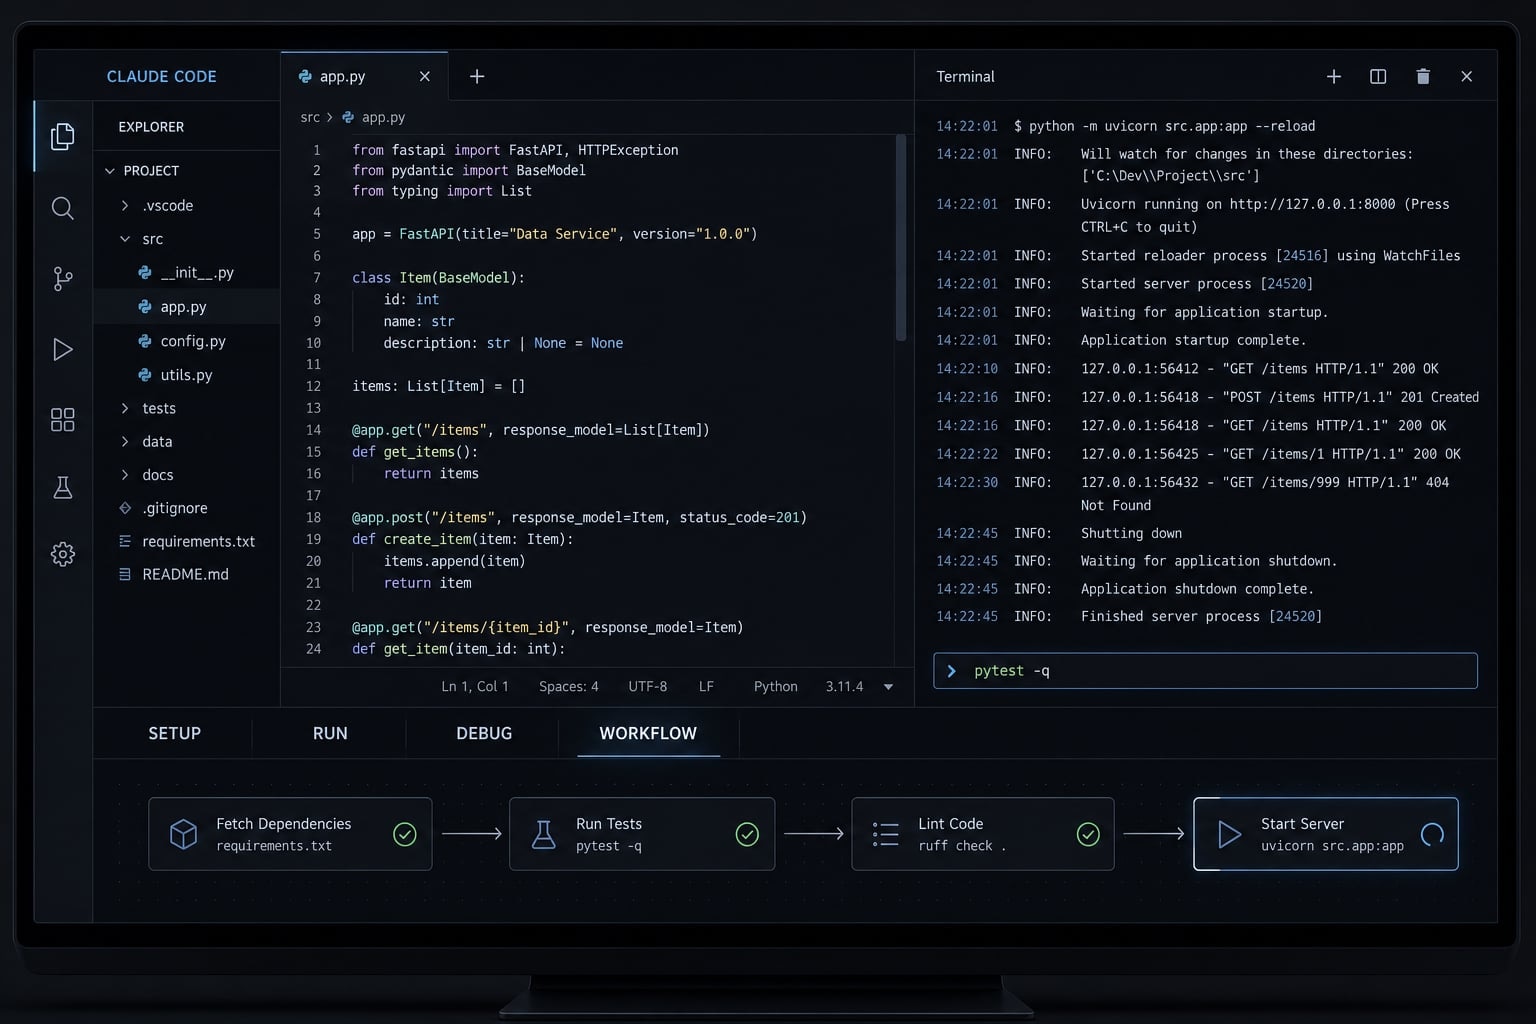Click the editor vertical scrollbar
This screenshot has width=1536, height=1024.
901,238
